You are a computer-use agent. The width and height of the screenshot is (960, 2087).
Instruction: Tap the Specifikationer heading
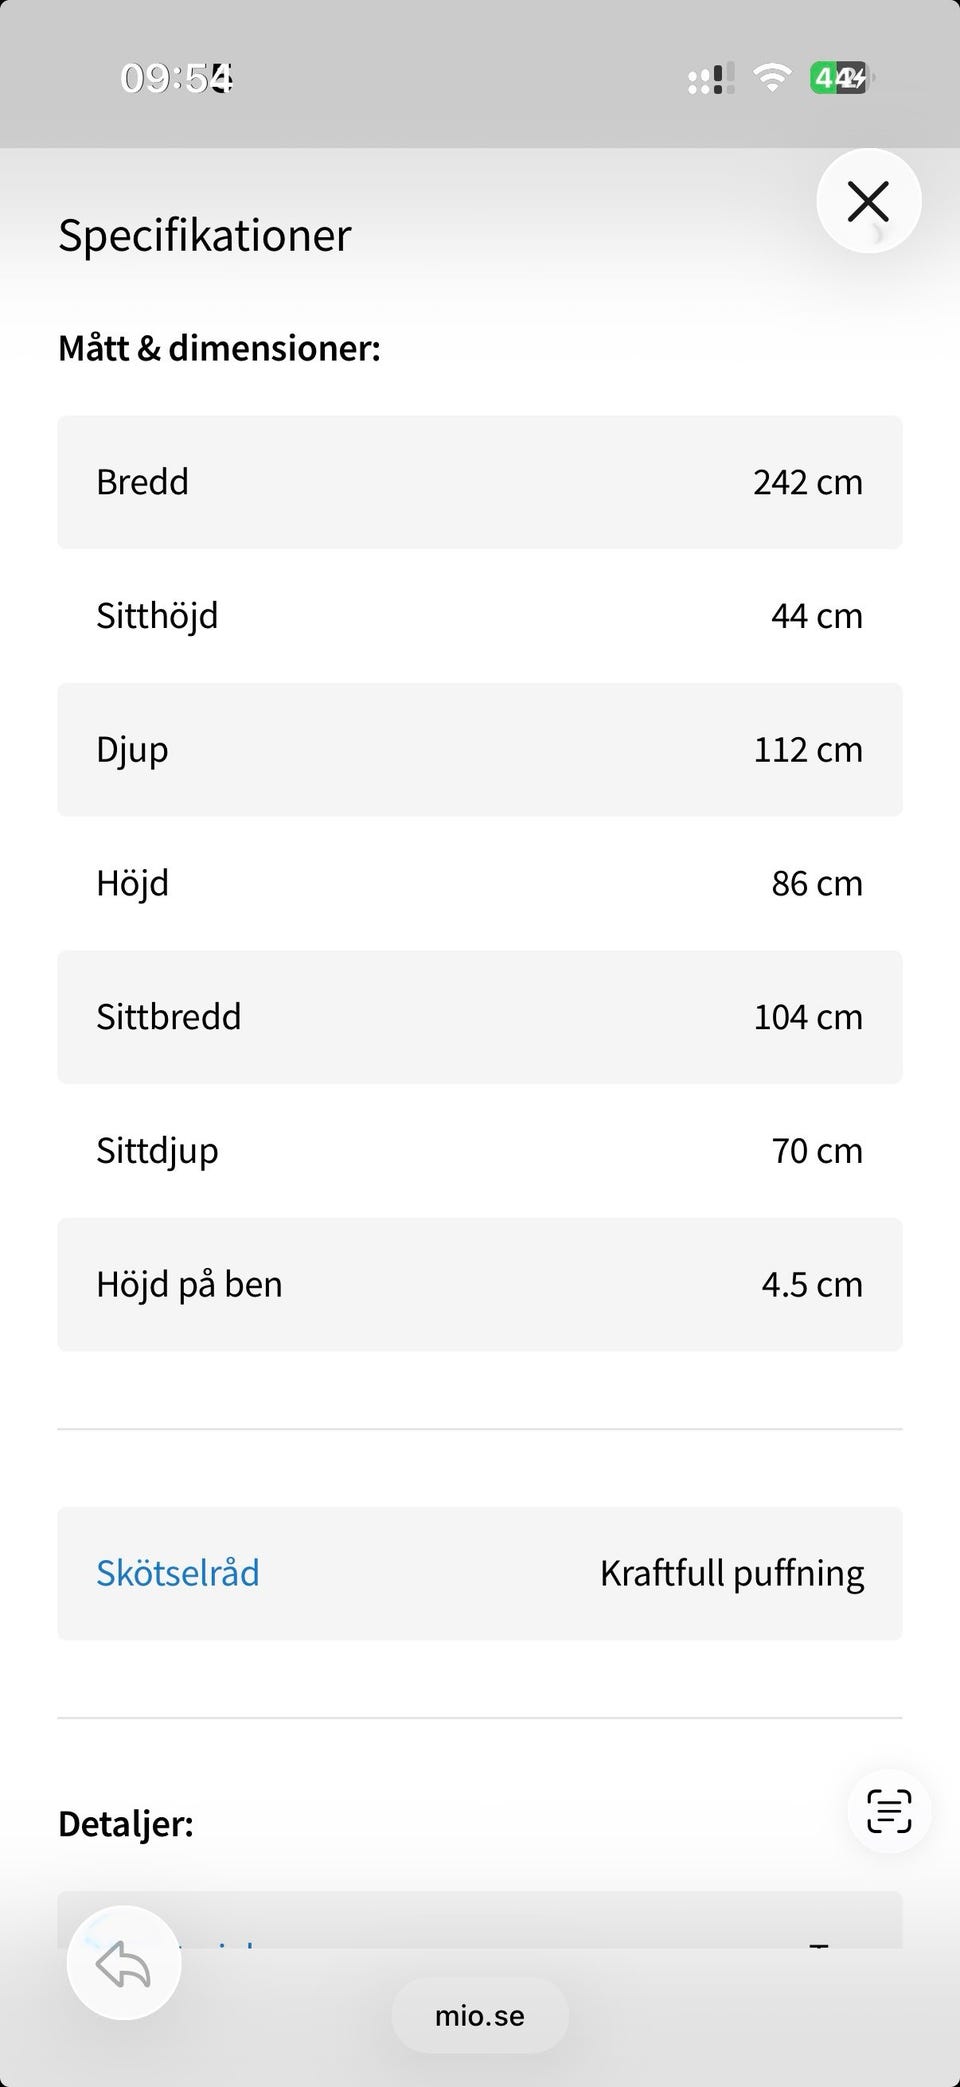pyautogui.click(x=205, y=236)
